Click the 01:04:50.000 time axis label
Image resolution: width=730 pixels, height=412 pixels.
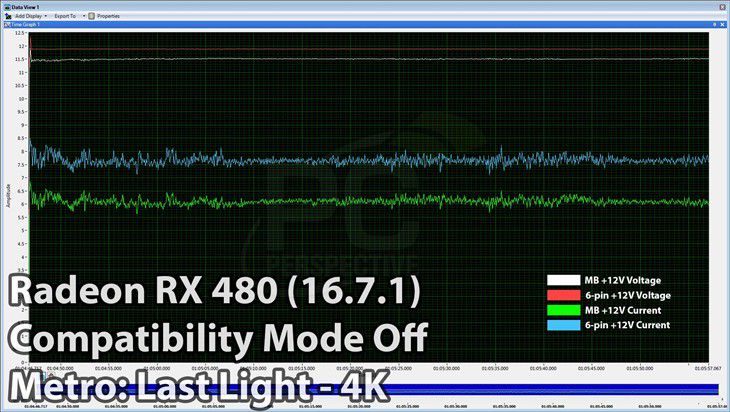pyautogui.click(x=60, y=368)
